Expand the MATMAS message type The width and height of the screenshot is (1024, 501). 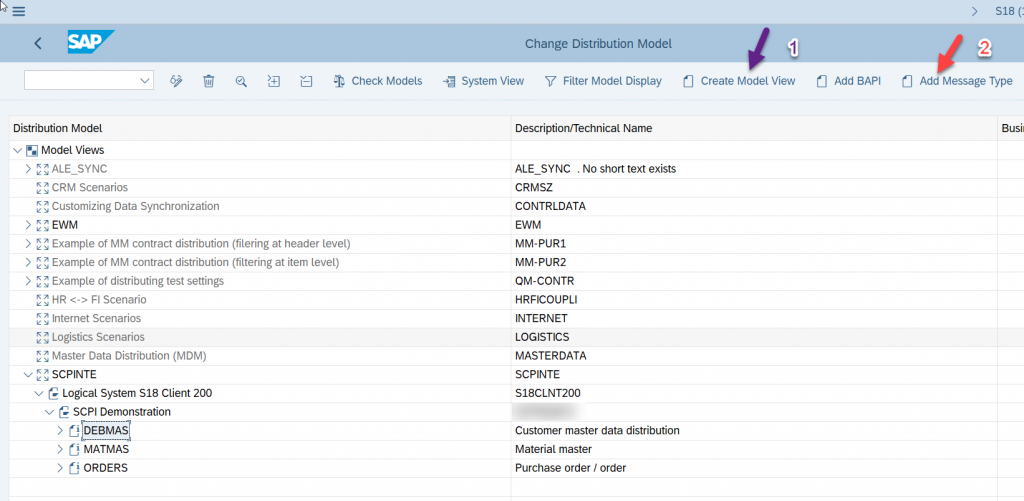point(60,449)
